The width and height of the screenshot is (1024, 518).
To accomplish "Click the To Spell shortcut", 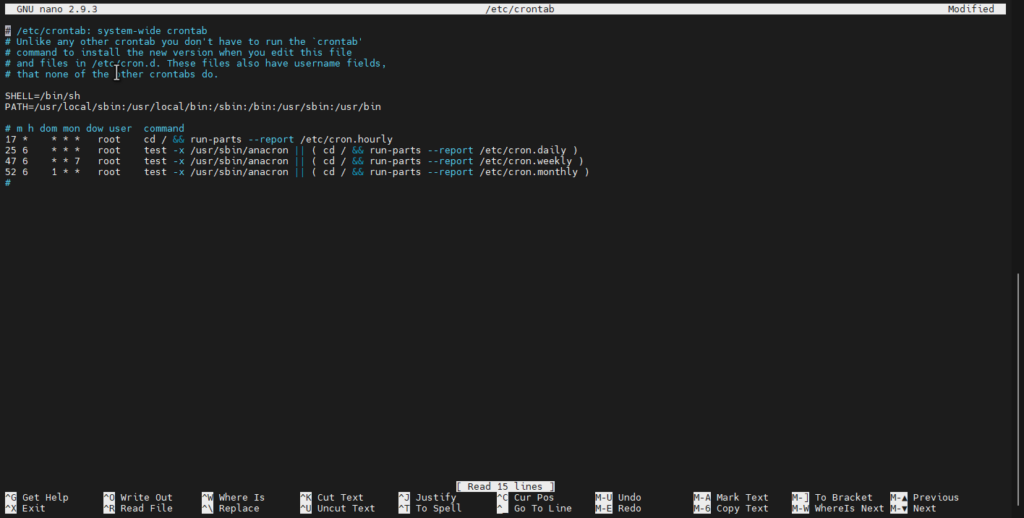I will [x=438, y=508].
